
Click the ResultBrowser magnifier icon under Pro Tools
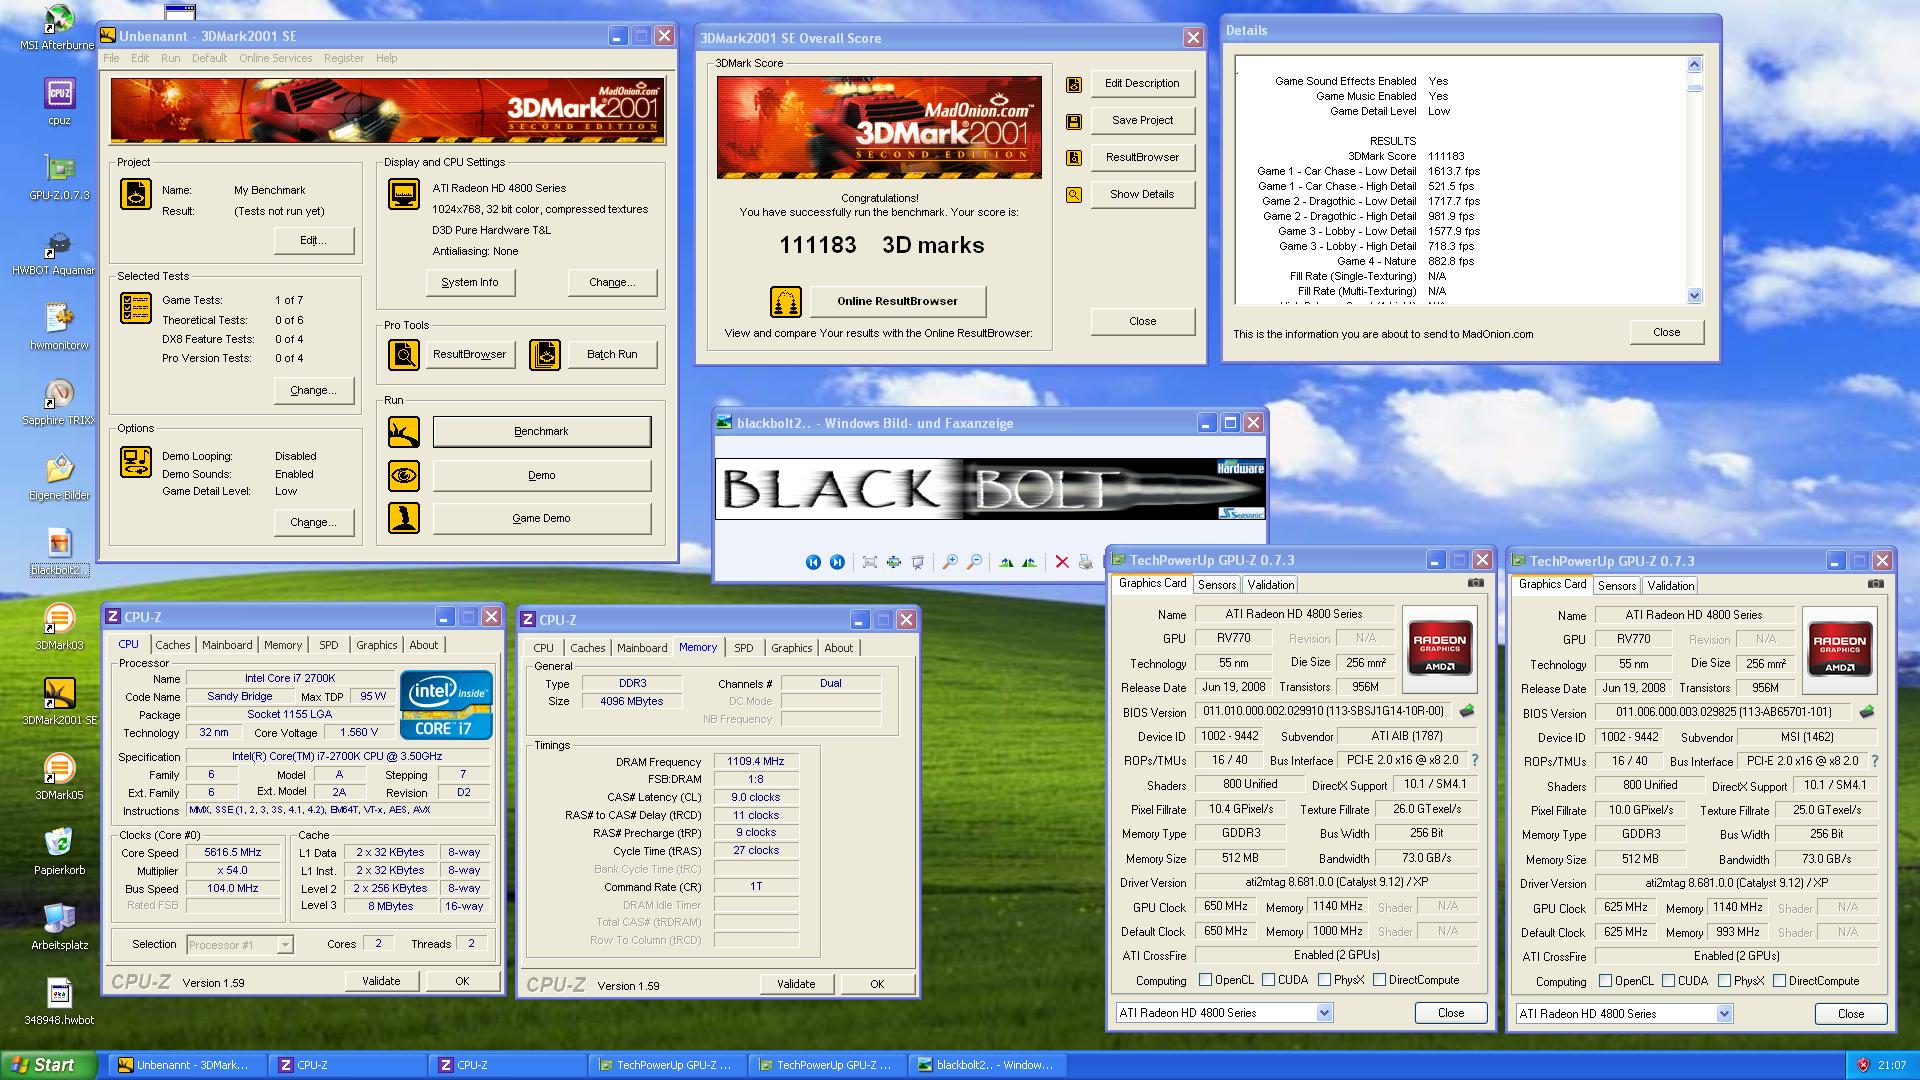tap(404, 354)
